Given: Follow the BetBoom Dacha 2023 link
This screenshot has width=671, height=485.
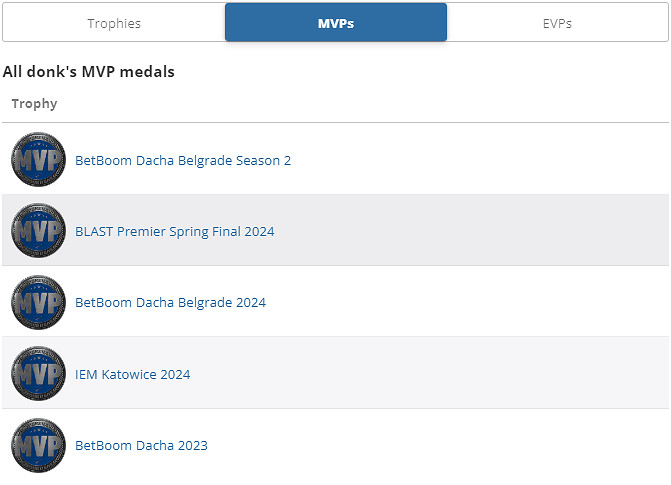Looking at the screenshot, I should 142,445.
